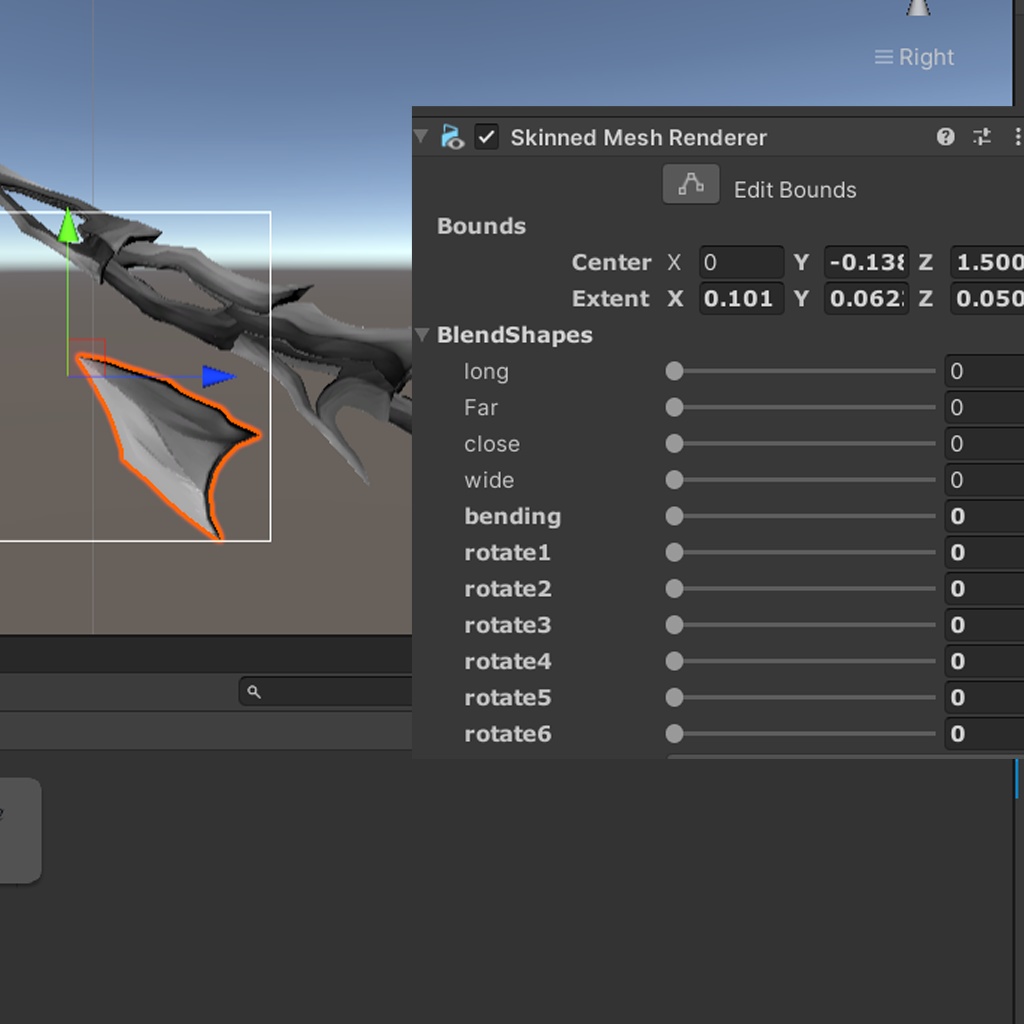Click the wide blendshape slider handle
This screenshot has width=1024, height=1024.
[675, 480]
